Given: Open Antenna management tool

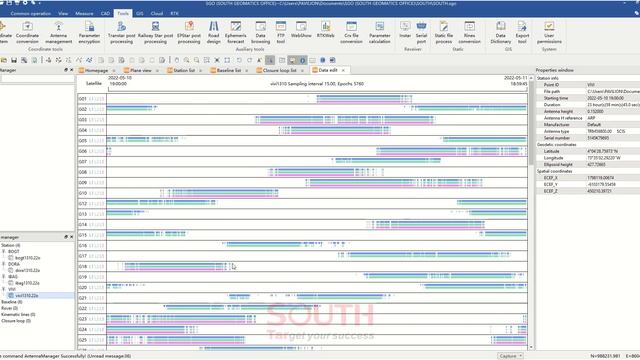Looking at the screenshot, I should coord(58,32).
